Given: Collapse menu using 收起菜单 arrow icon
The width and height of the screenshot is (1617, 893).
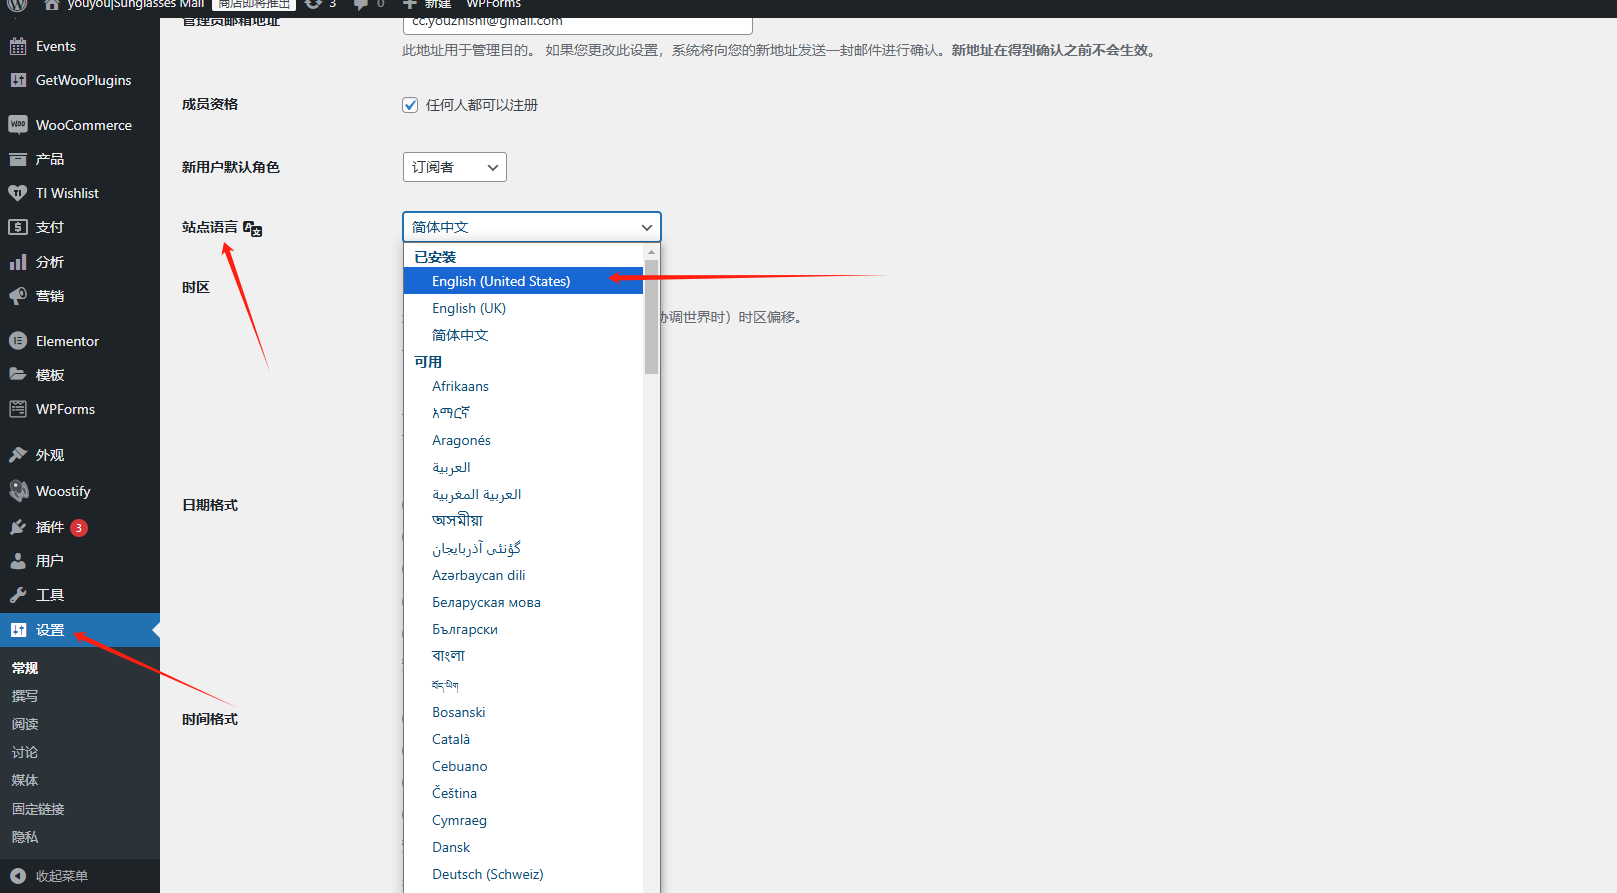Looking at the screenshot, I should pyautogui.click(x=18, y=876).
